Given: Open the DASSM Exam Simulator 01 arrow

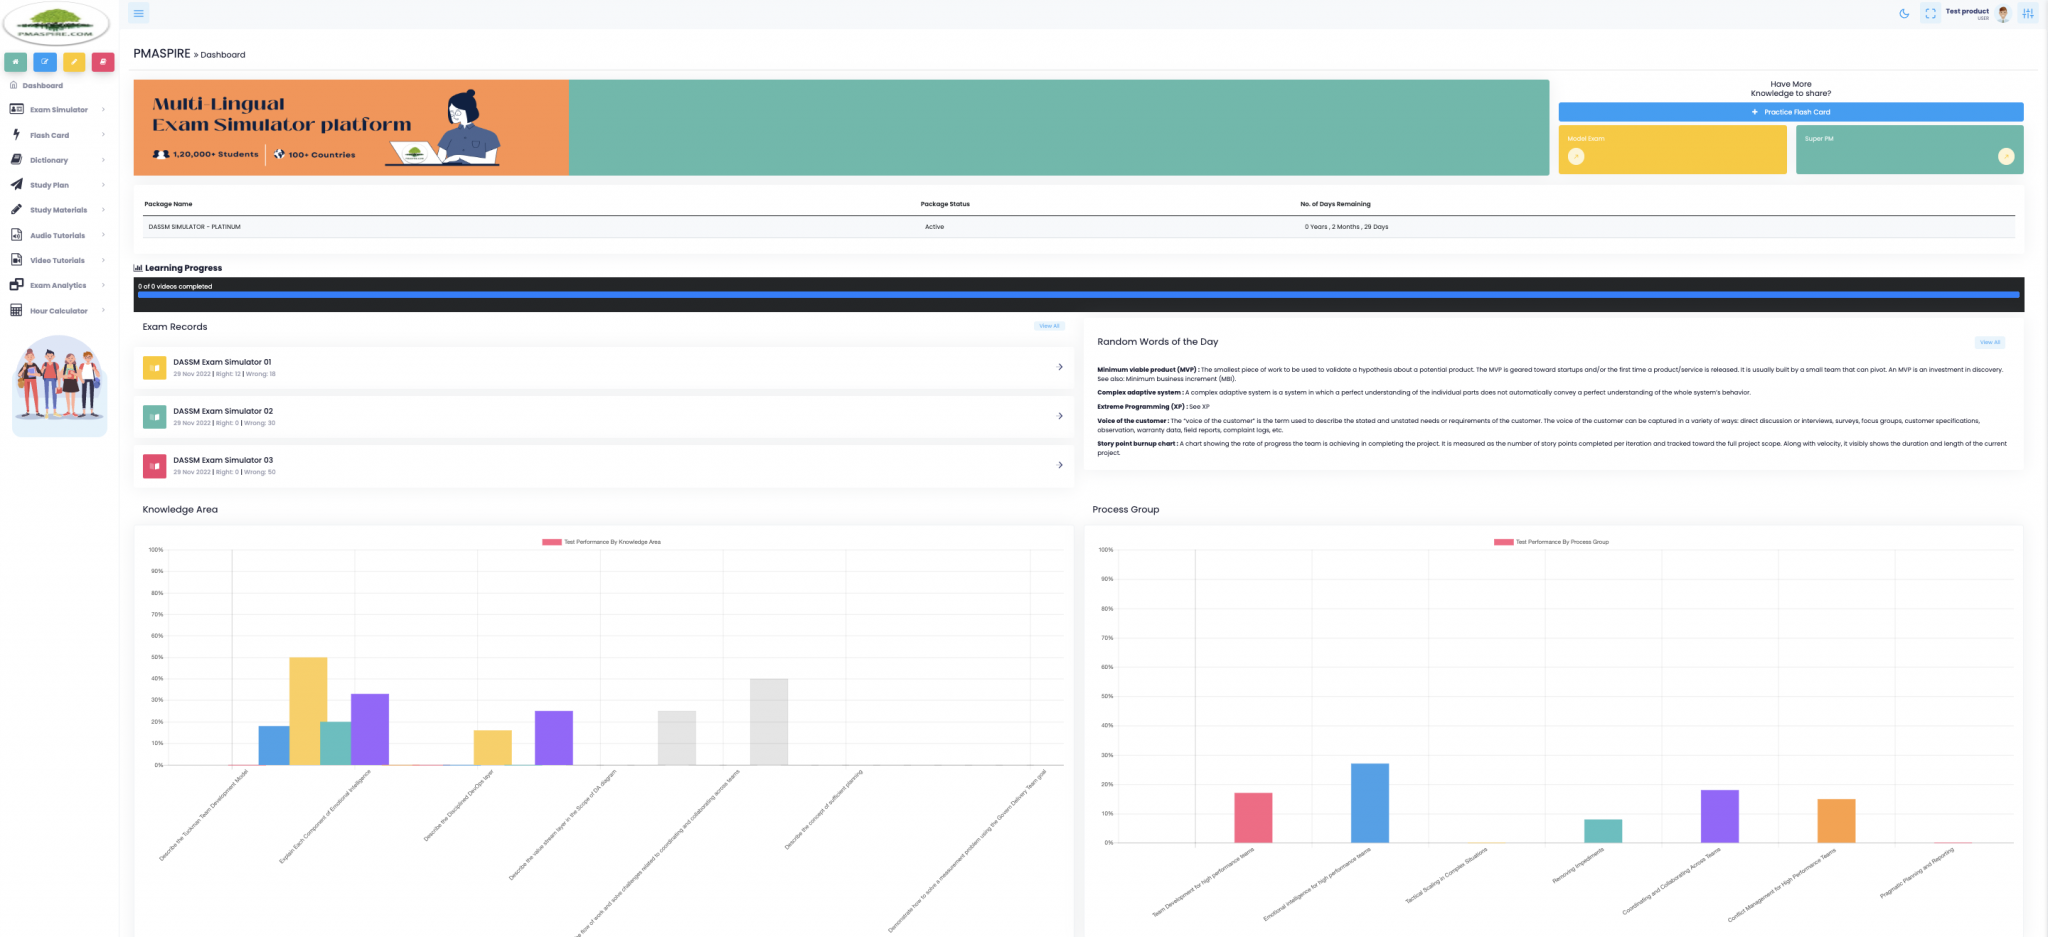Looking at the screenshot, I should click(x=1060, y=367).
